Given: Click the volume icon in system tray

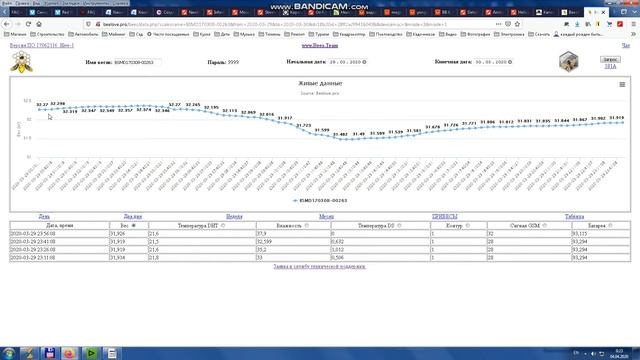Looking at the screenshot, I should pos(593,353).
